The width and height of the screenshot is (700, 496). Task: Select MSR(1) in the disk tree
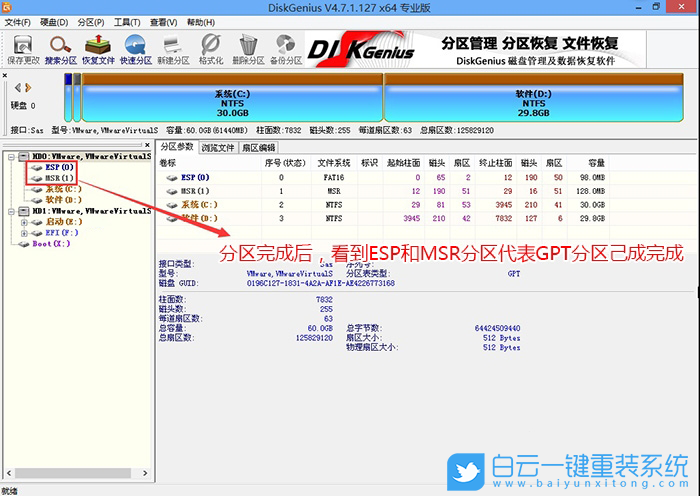tap(59, 178)
